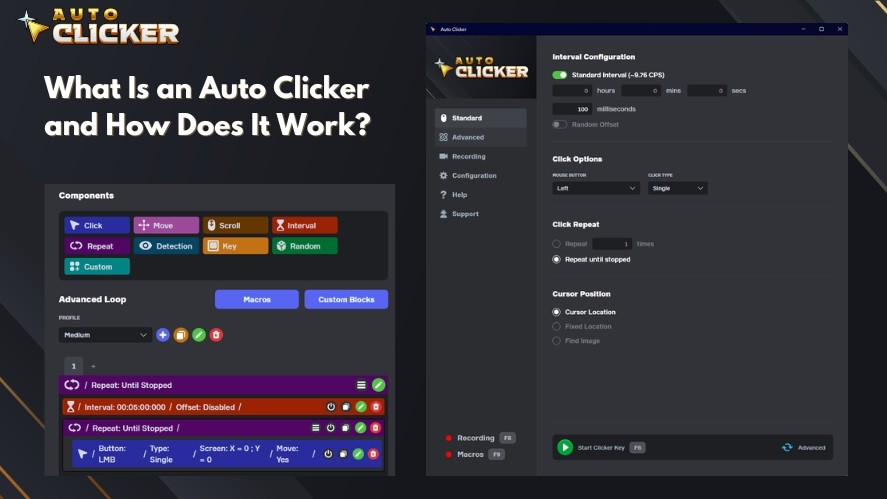
Task: Open the Profile dropdown set to Medium
Action: tap(105, 335)
